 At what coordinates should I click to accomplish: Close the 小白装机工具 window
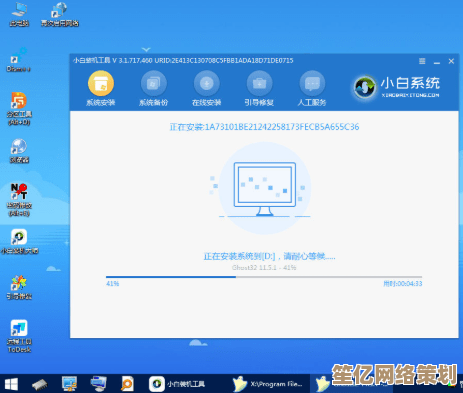(x=451, y=61)
